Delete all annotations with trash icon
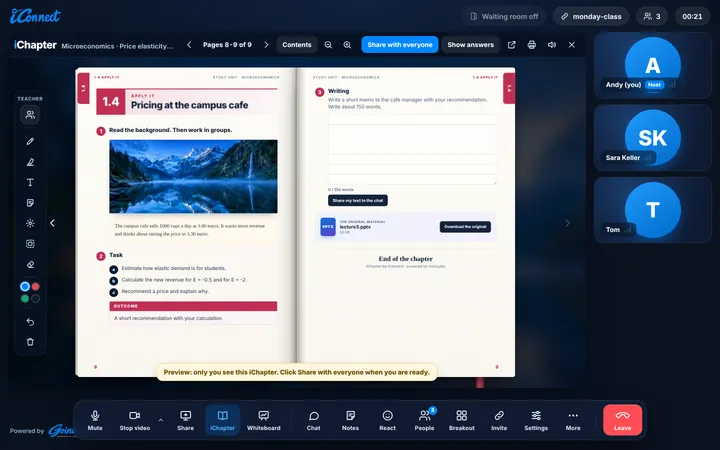720x450 pixels. click(x=30, y=342)
